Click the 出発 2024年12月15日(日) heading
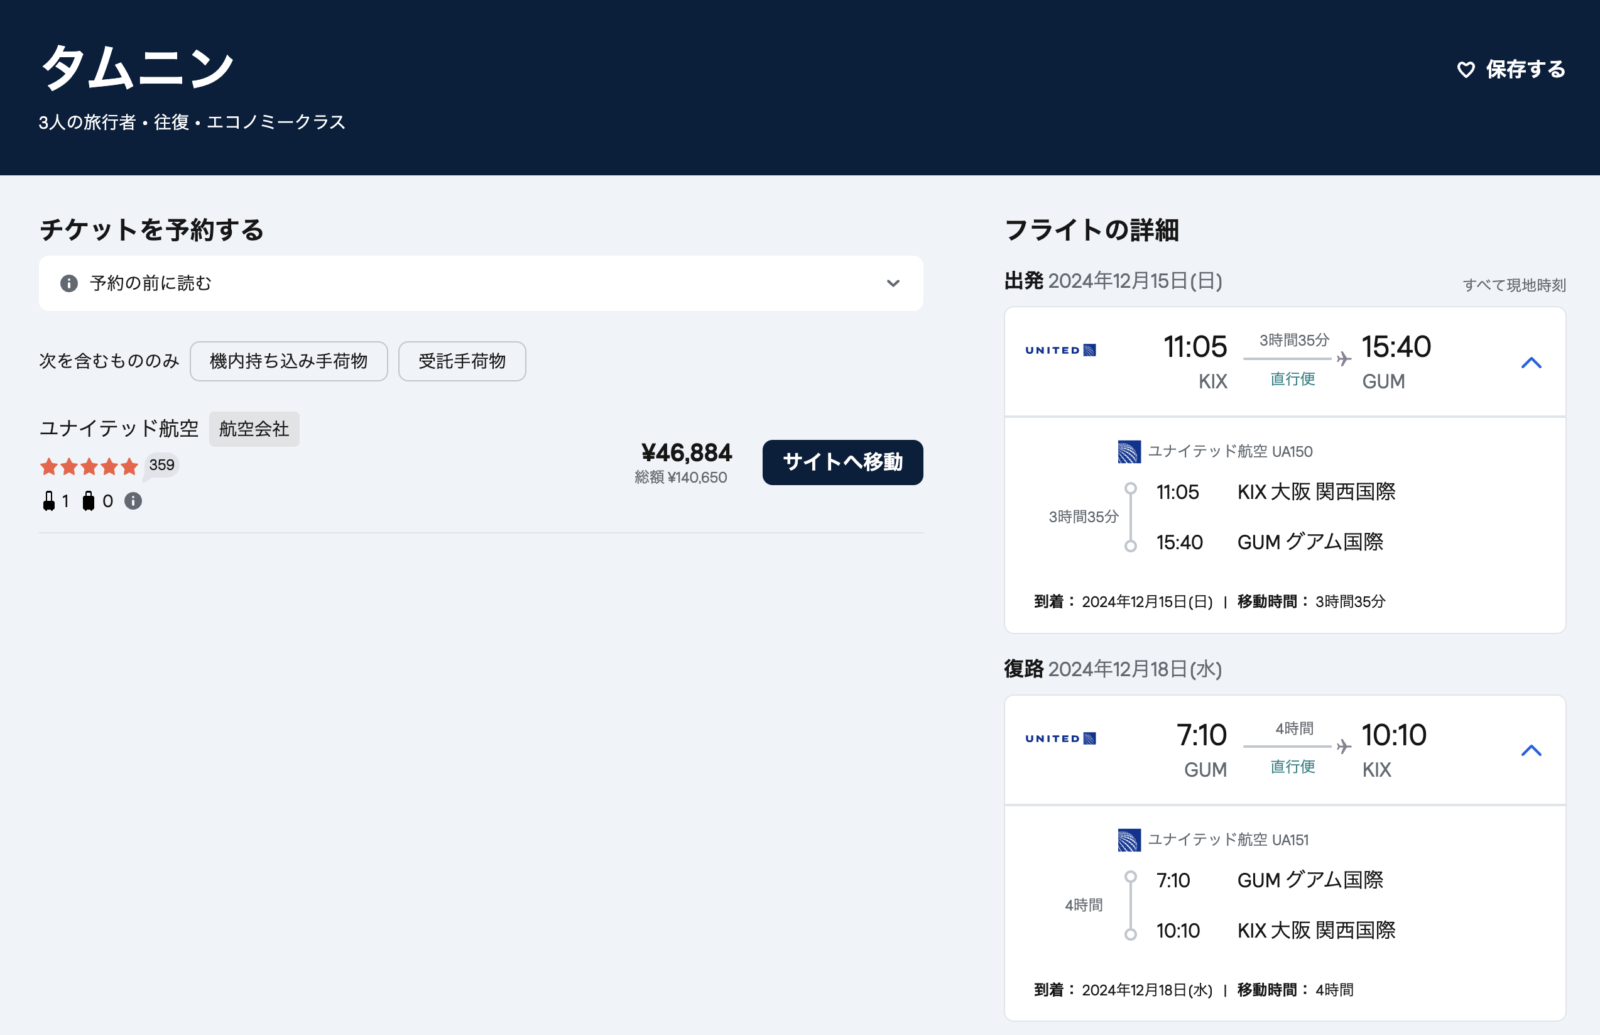 pyautogui.click(x=1113, y=281)
